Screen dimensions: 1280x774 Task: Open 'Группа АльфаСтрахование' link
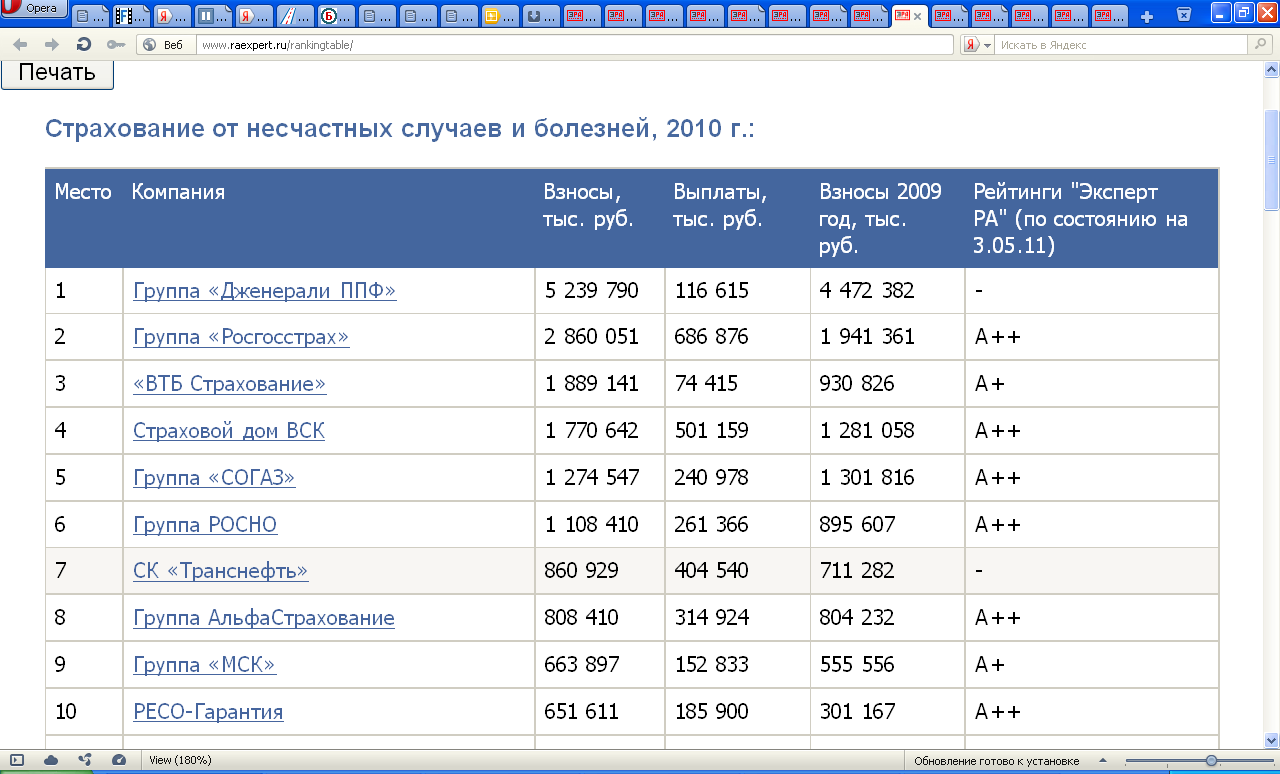coord(264,618)
